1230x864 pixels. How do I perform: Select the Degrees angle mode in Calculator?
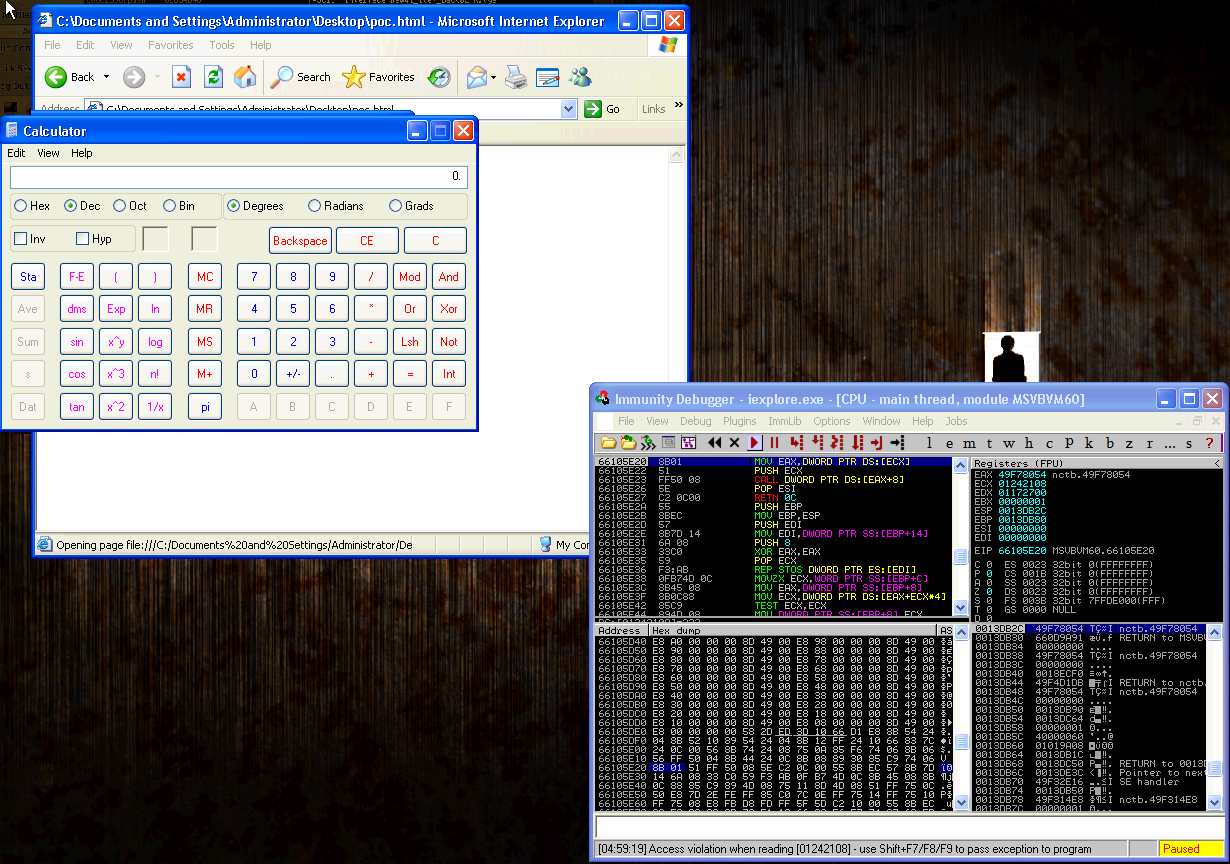234,206
